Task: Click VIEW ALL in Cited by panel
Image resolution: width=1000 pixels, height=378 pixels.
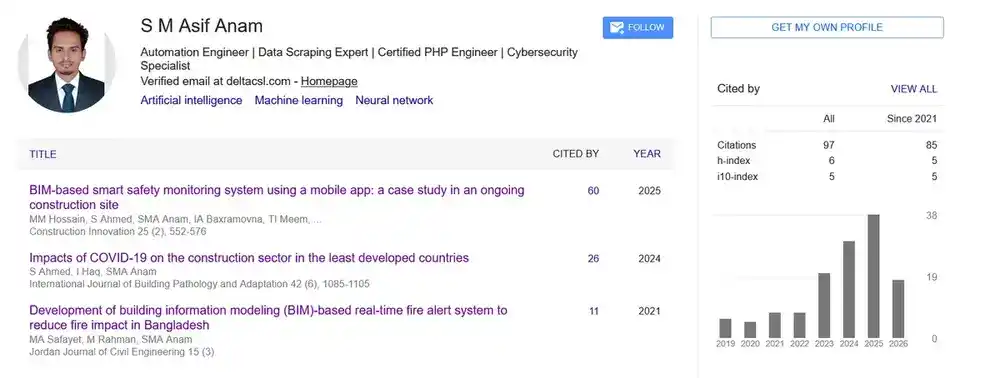Action: [914, 89]
